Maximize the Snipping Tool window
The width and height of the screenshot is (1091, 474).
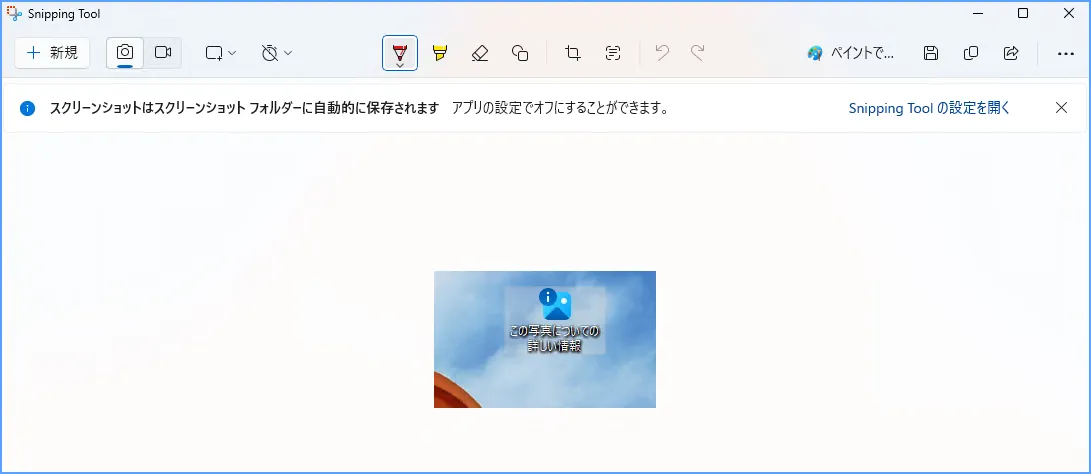[1023, 13]
